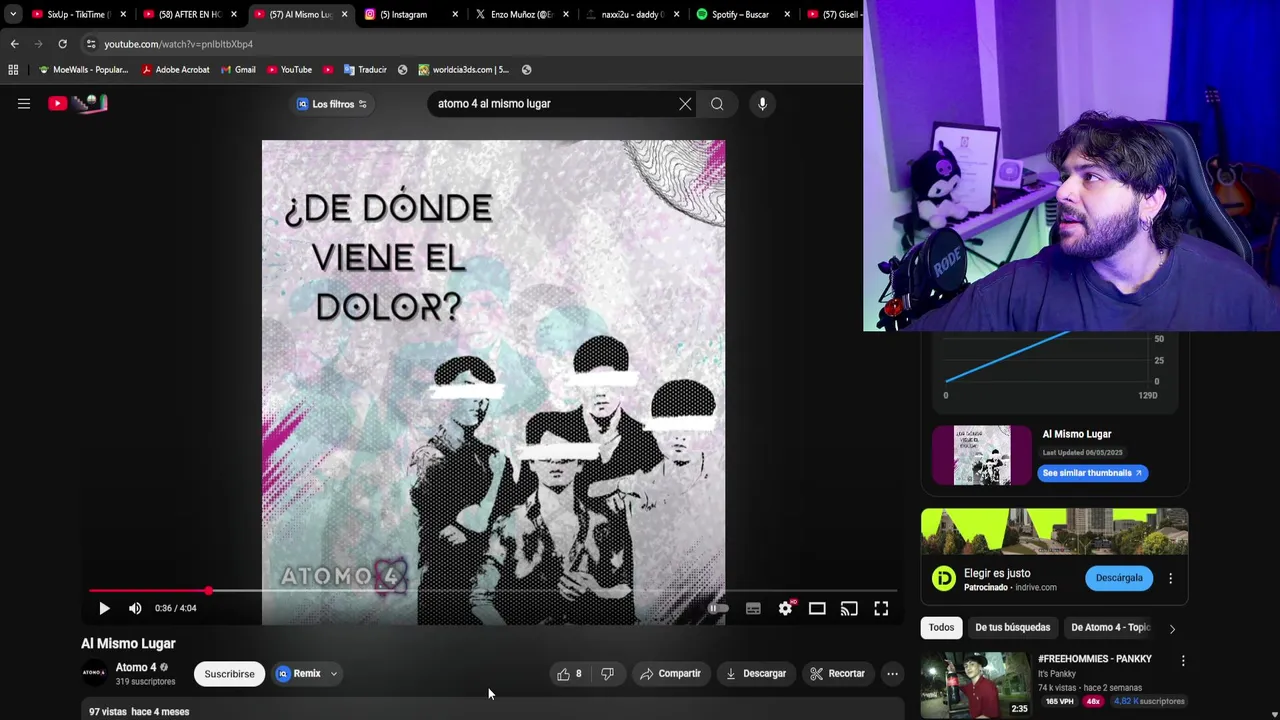Open the Atomo 4 channel name link
The width and height of the screenshot is (1280, 720).
pos(136,667)
